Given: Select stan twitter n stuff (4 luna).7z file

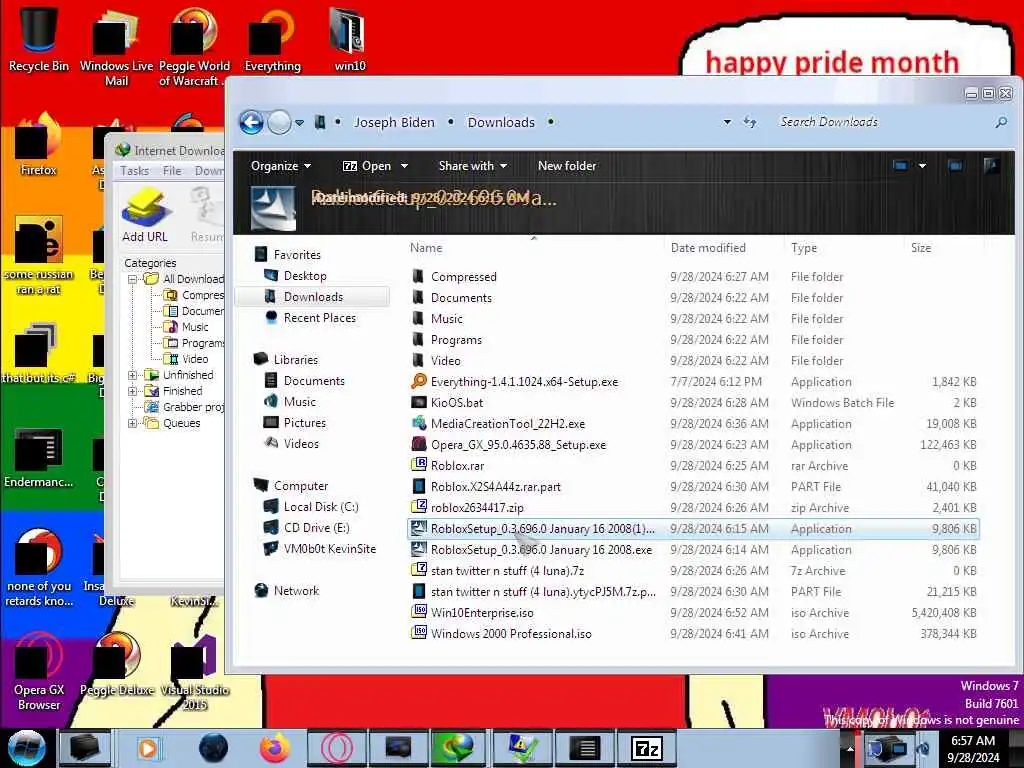Looking at the screenshot, I should pyautogui.click(x=692, y=571).
